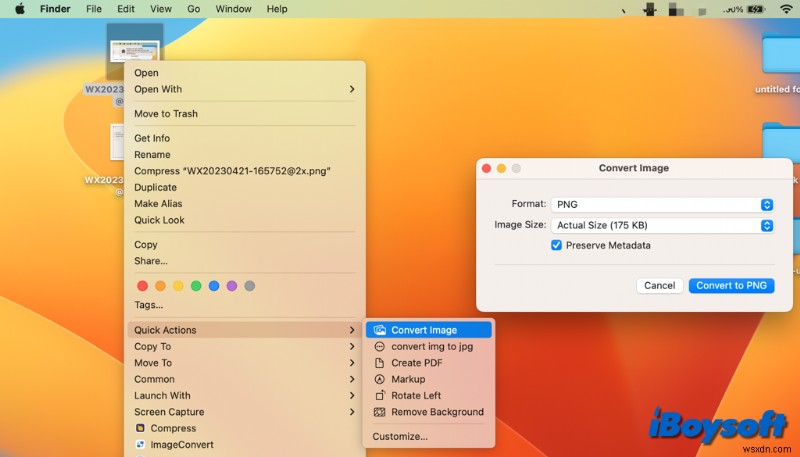This screenshot has height=457, width=800.
Task: Toggle the Preserve Metadata checkbox
Action: pos(556,245)
